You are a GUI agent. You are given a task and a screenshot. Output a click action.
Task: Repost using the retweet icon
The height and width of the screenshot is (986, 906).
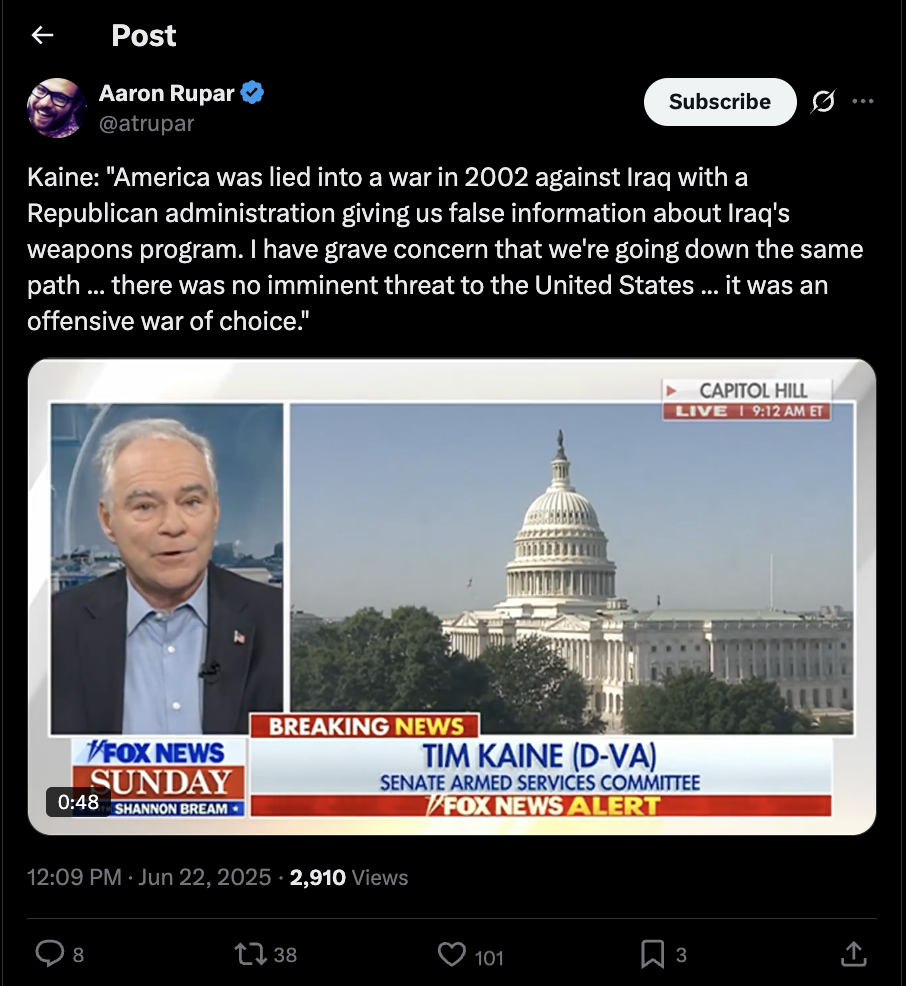[250, 954]
